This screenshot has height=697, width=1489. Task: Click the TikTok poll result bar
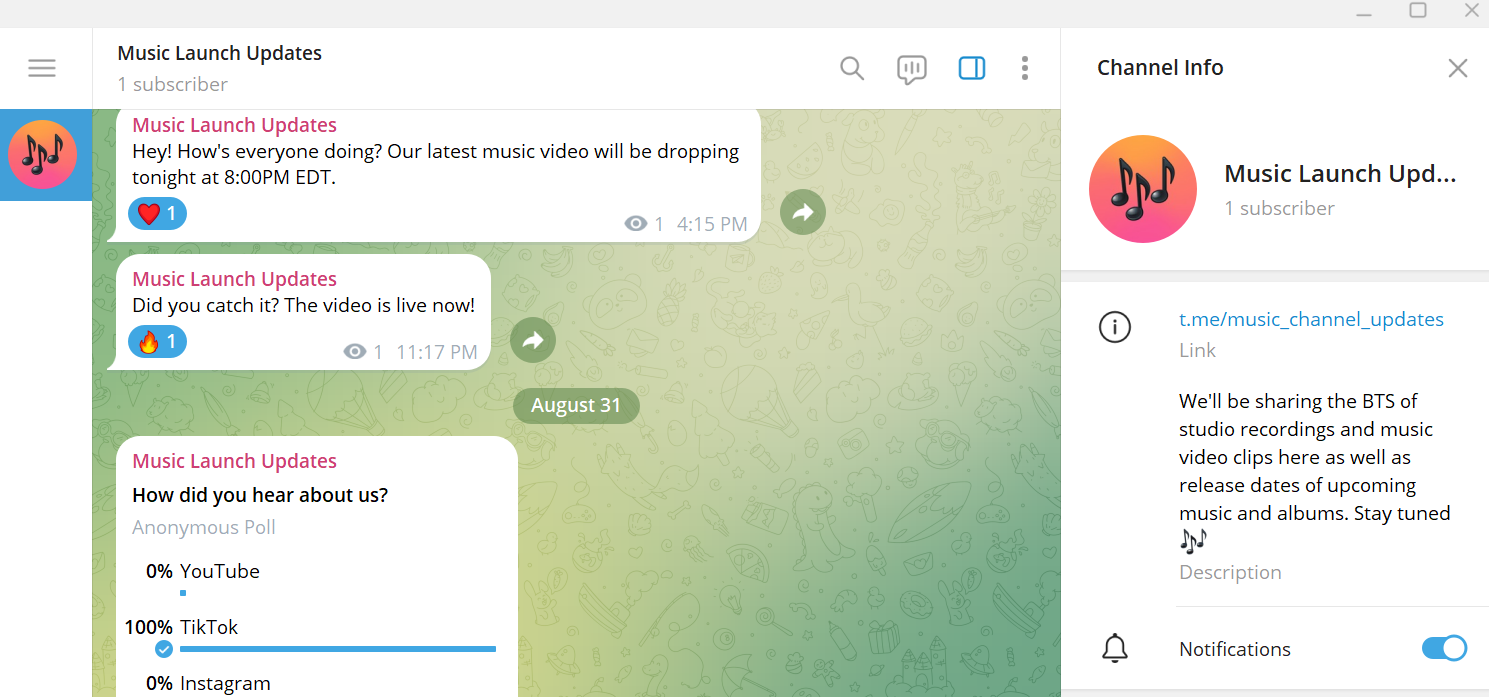pyautogui.click(x=337, y=648)
